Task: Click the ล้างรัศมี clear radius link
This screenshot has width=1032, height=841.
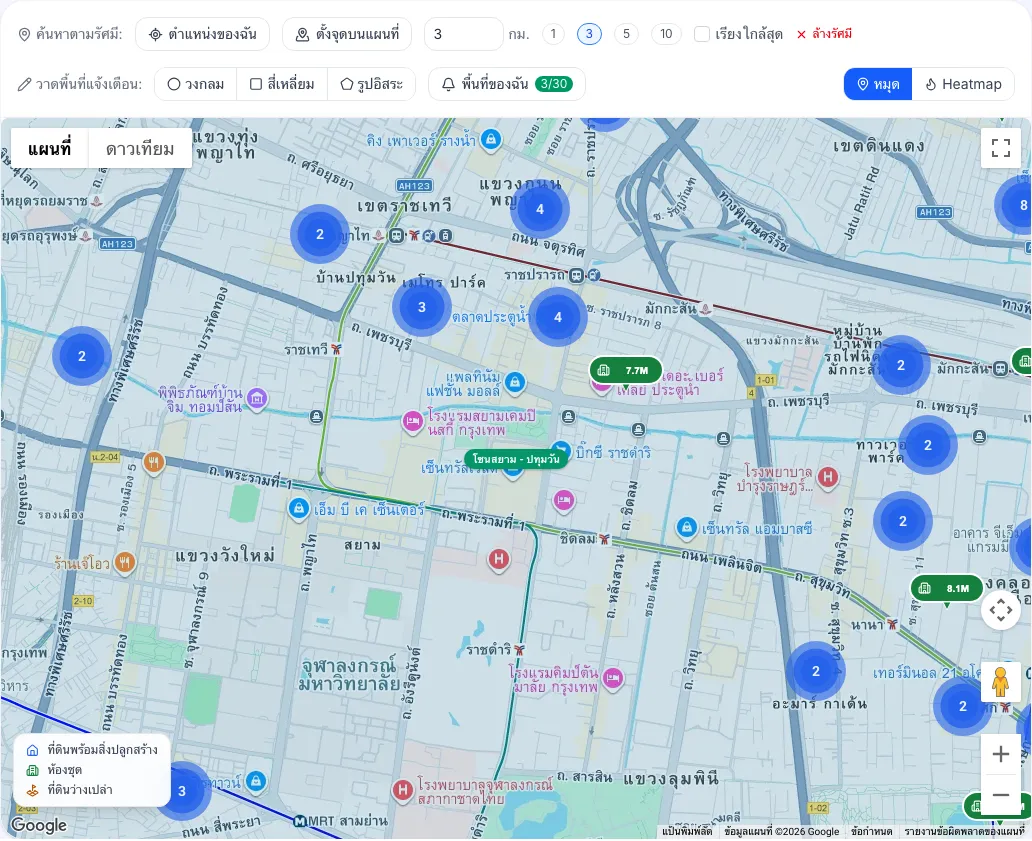Action: click(x=824, y=34)
